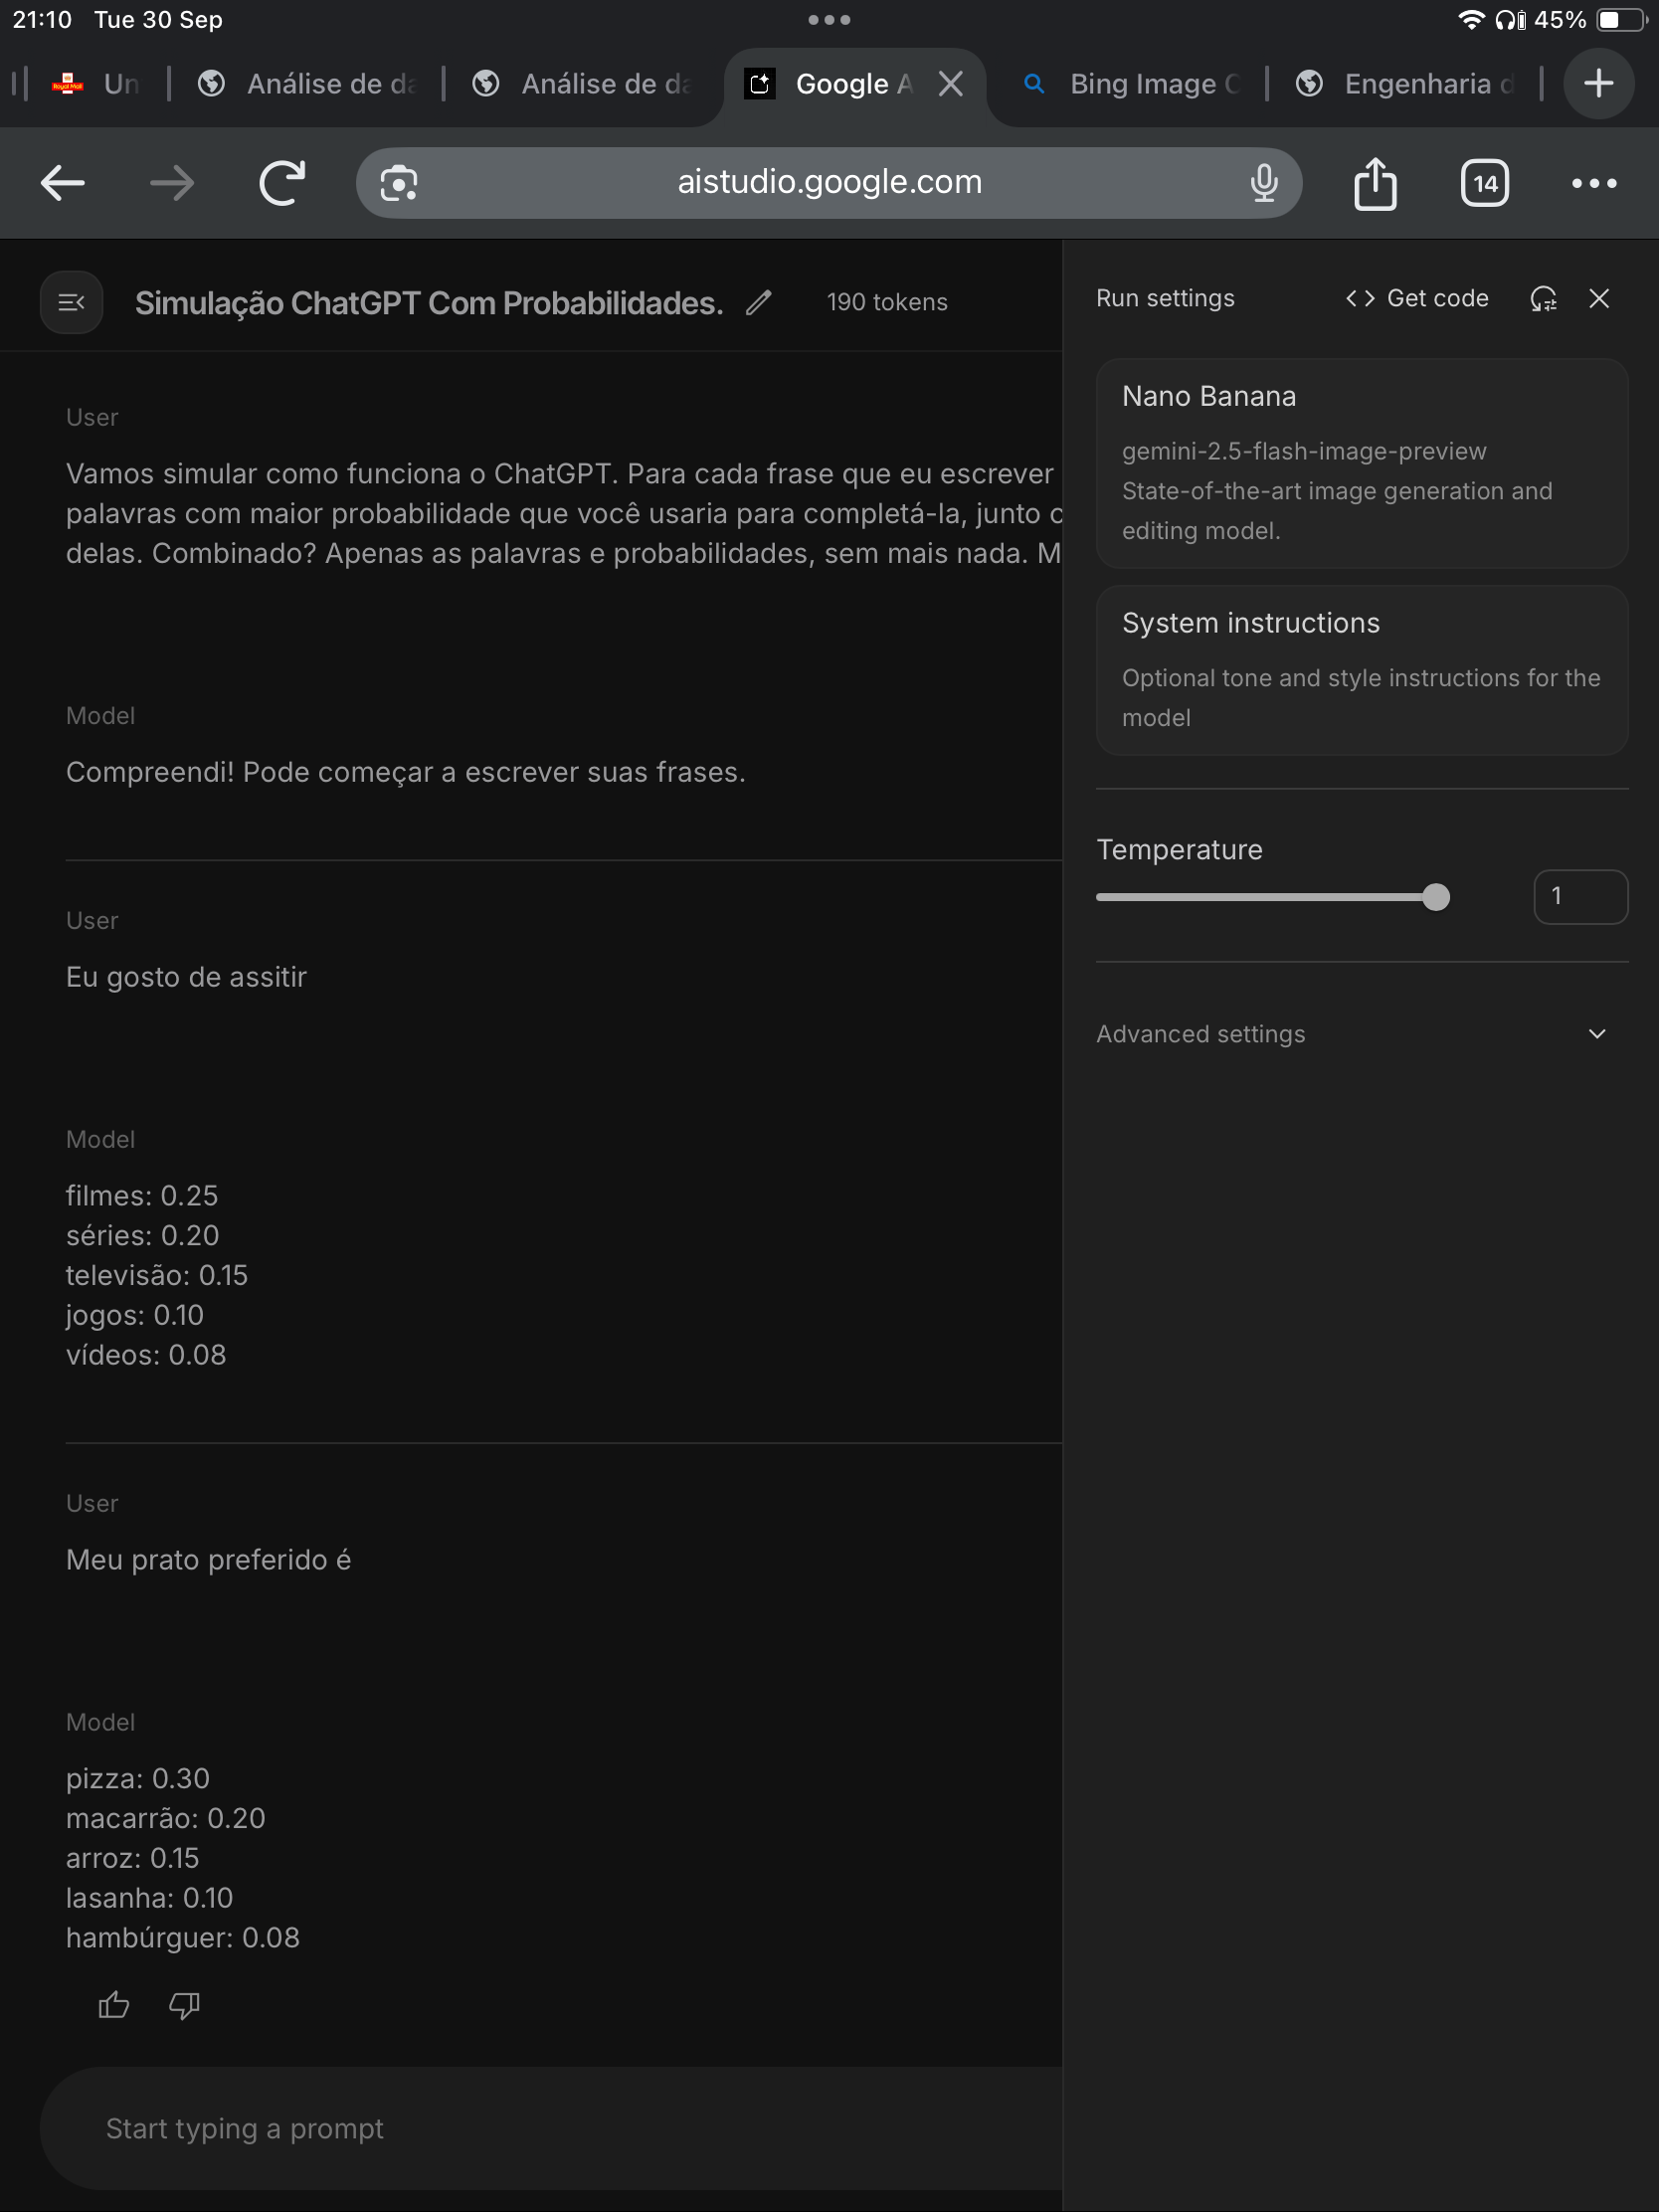
Task: Reload the aistudio page
Action: point(282,183)
